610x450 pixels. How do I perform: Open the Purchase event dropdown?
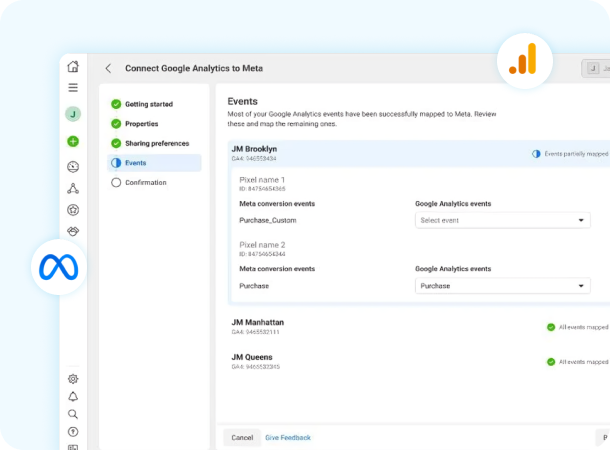502,285
